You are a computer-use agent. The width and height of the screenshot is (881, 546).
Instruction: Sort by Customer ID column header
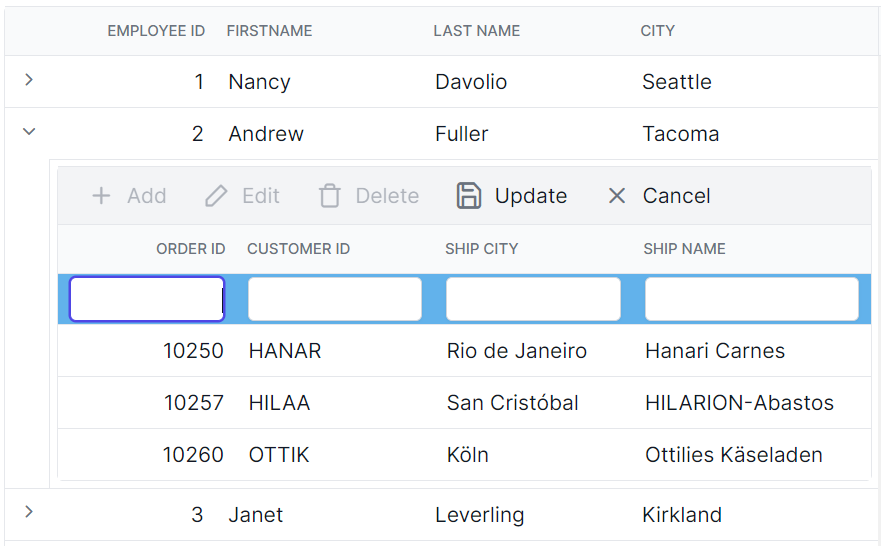click(298, 249)
